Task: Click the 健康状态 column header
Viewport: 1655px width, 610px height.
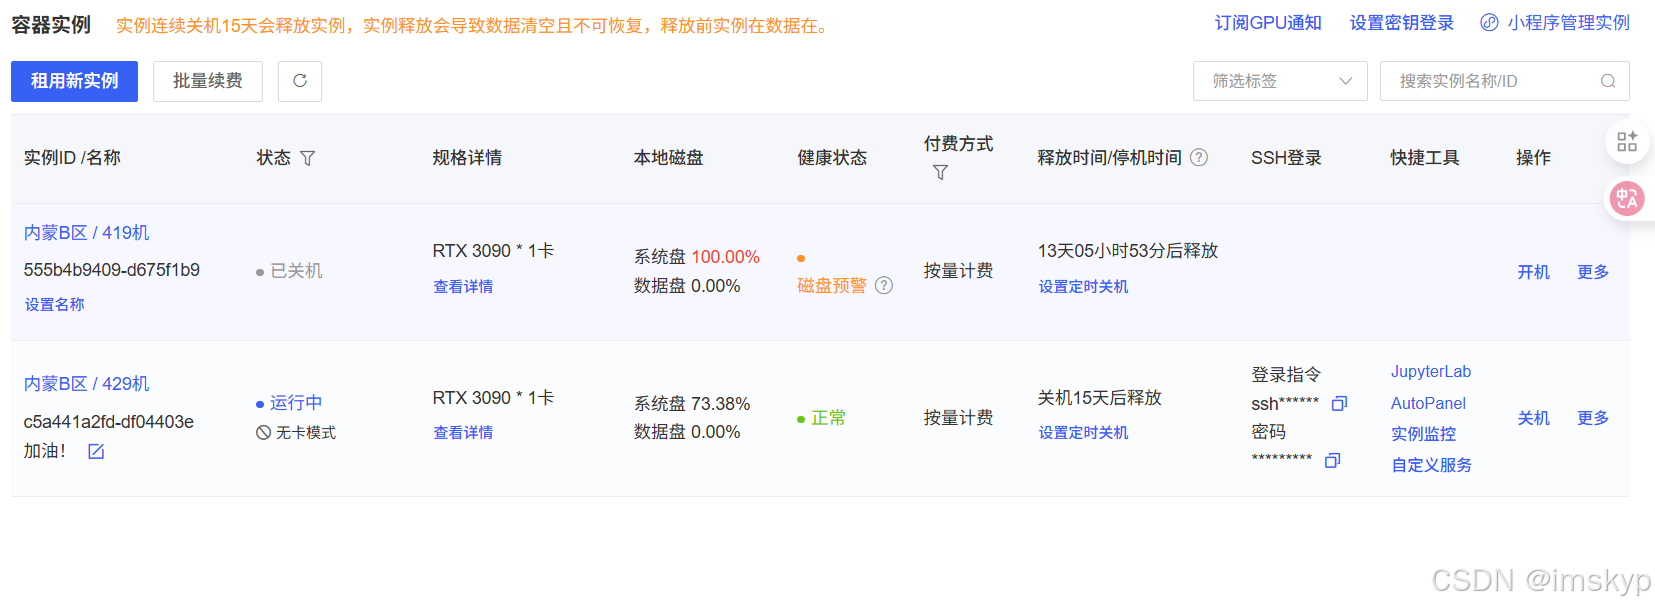Action: 832,158
